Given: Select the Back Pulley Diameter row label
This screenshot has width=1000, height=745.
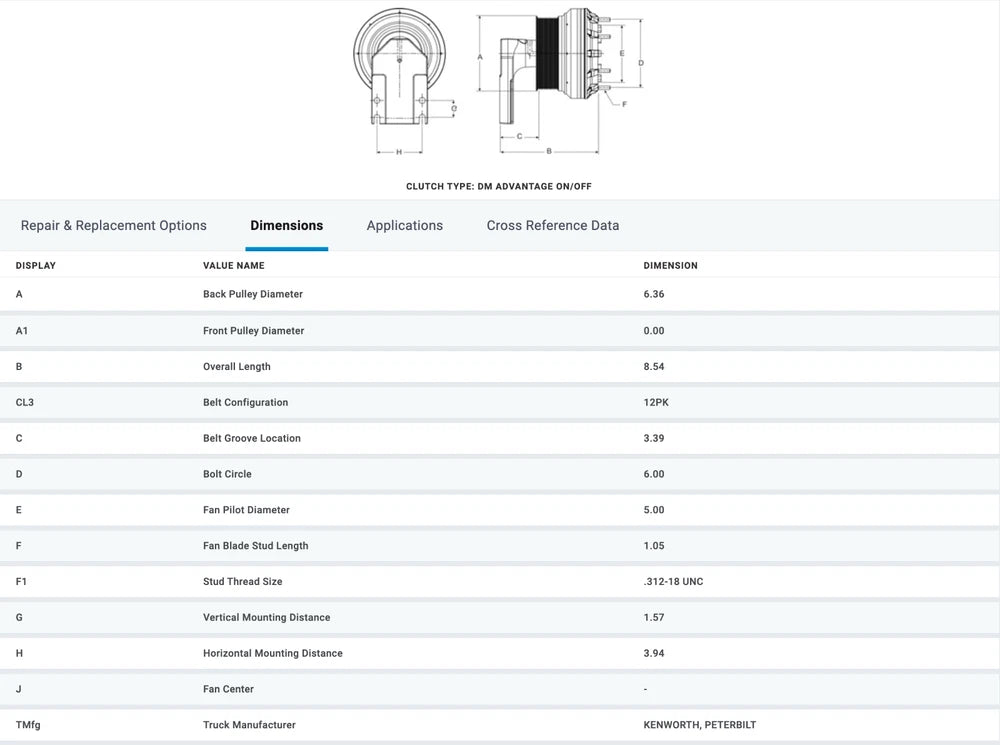Looking at the screenshot, I should (253, 295).
